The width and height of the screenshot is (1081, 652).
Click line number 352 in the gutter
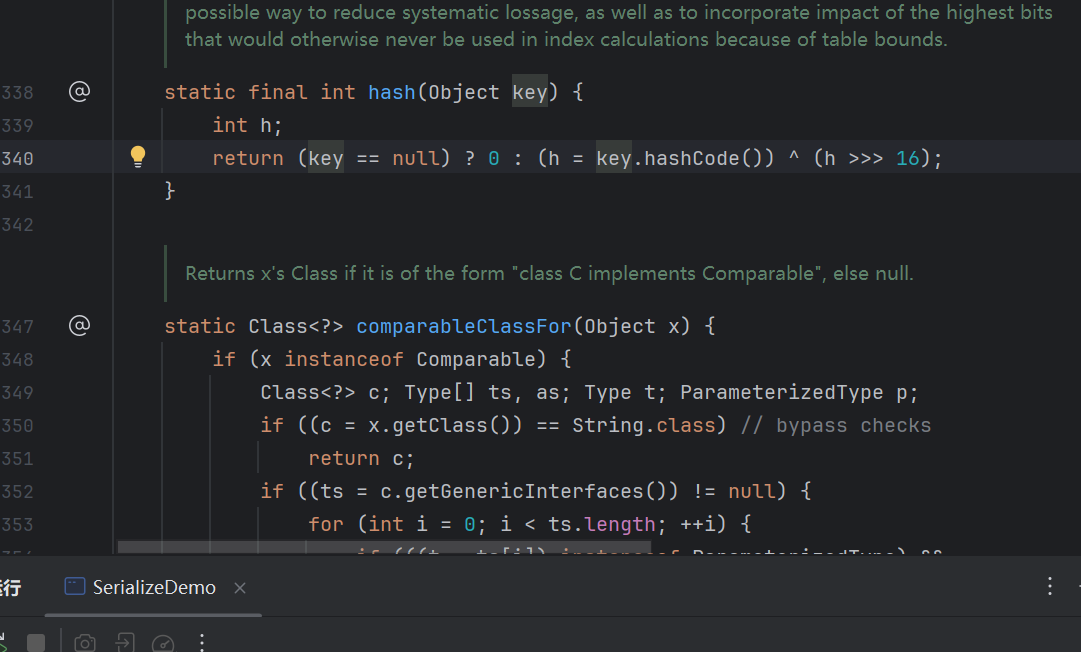(x=17, y=491)
